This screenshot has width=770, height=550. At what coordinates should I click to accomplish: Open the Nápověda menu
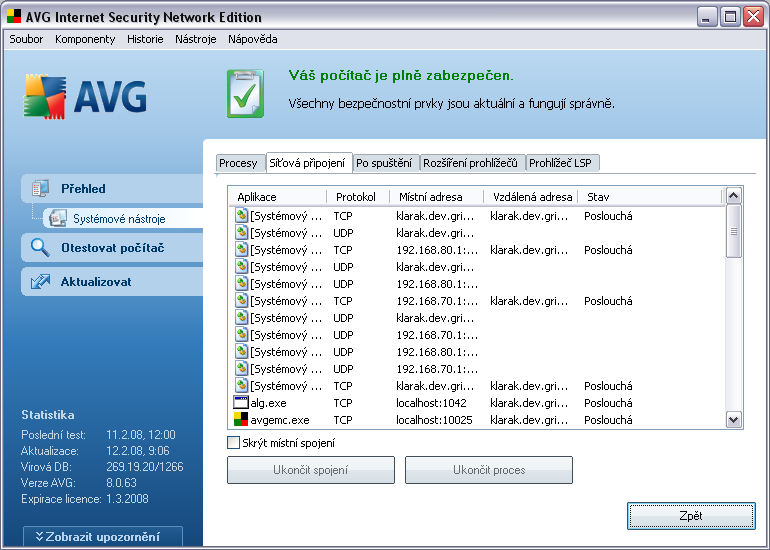coord(252,39)
